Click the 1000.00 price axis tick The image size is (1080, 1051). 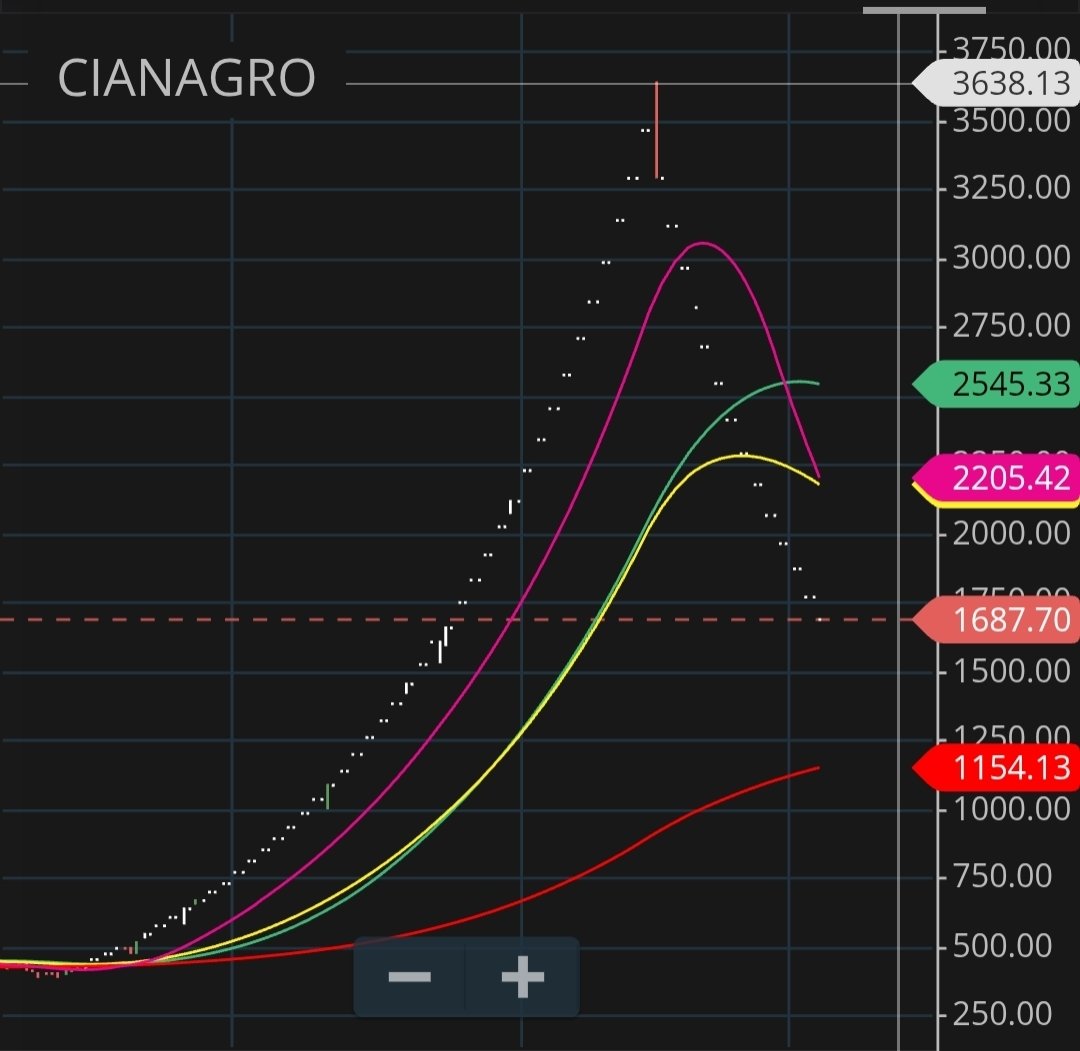(x=1011, y=809)
